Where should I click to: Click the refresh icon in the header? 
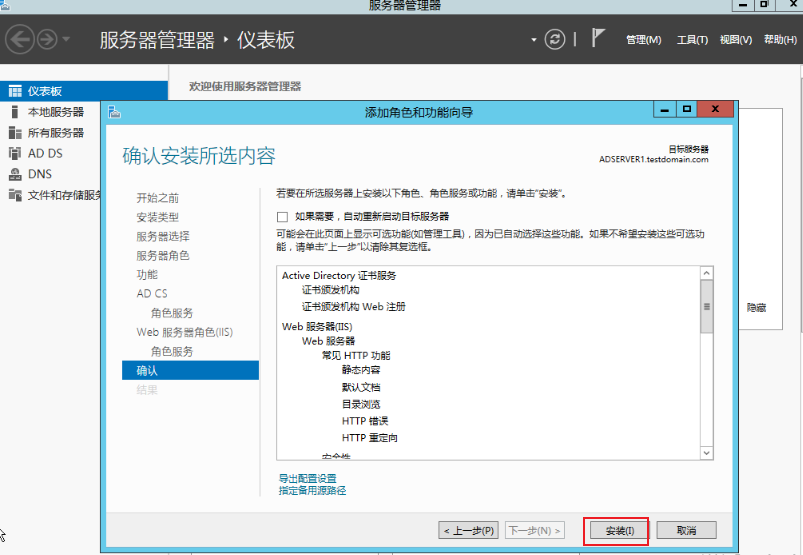[555, 39]
